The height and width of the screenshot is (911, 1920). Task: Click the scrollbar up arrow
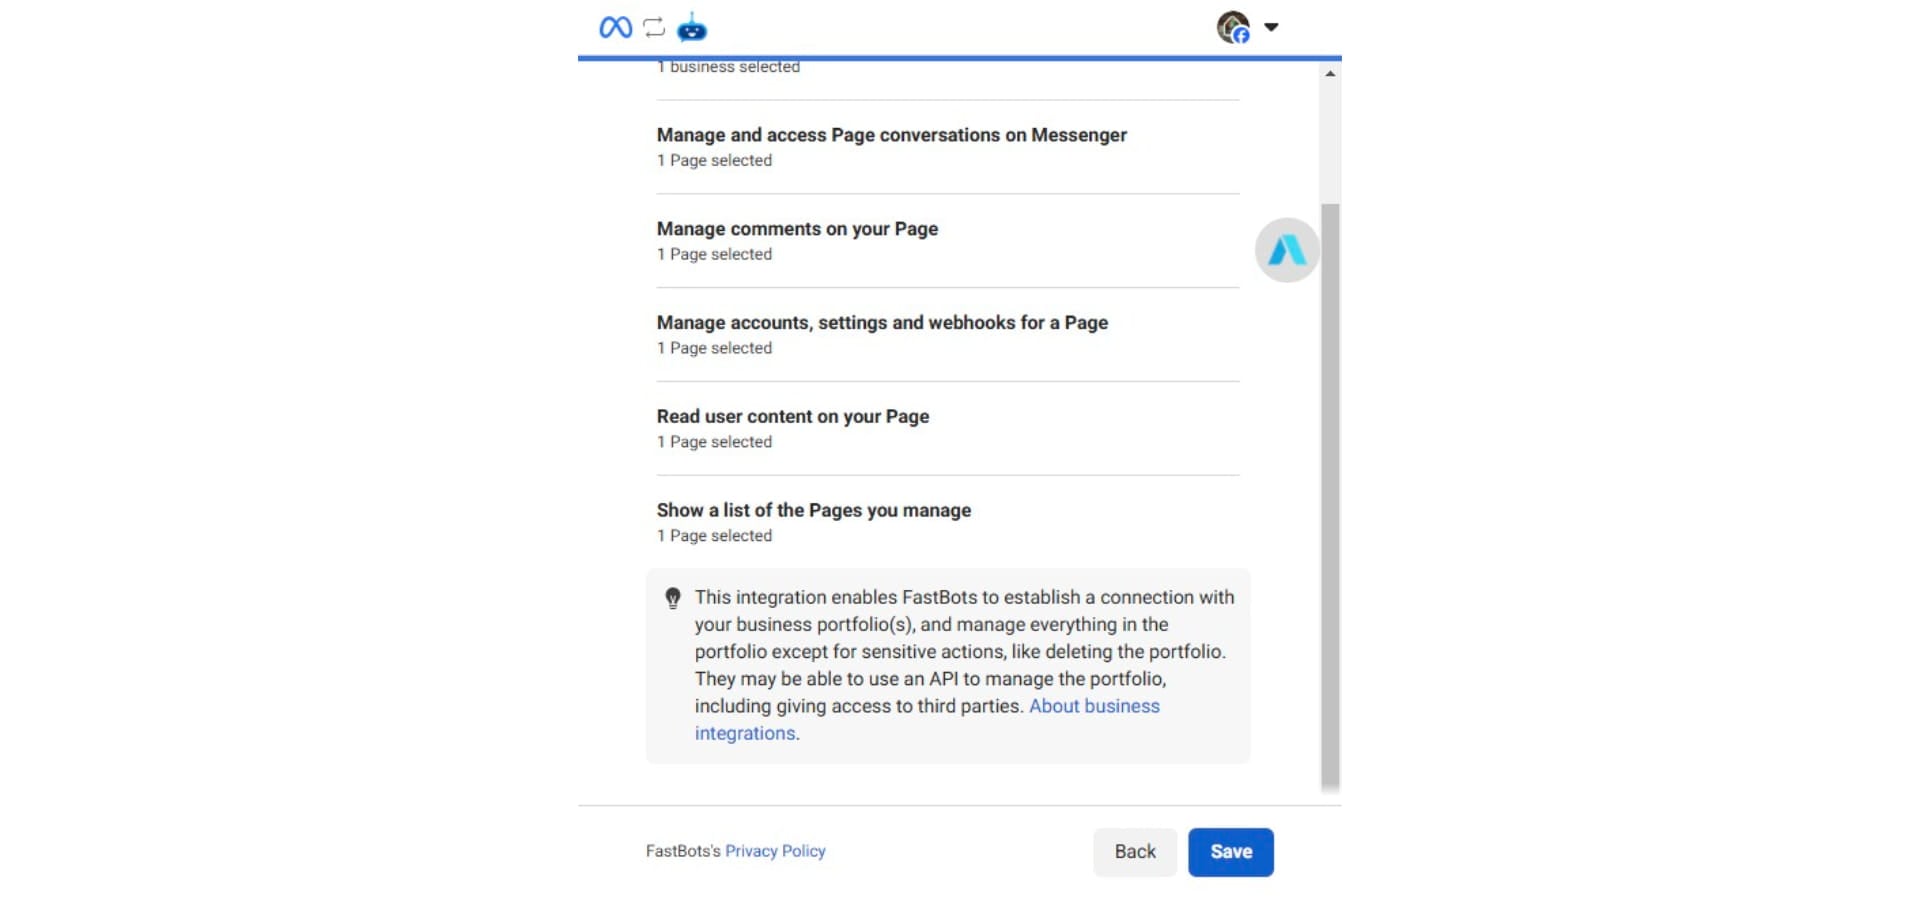pyautogui.click(x=1330, y=73)
